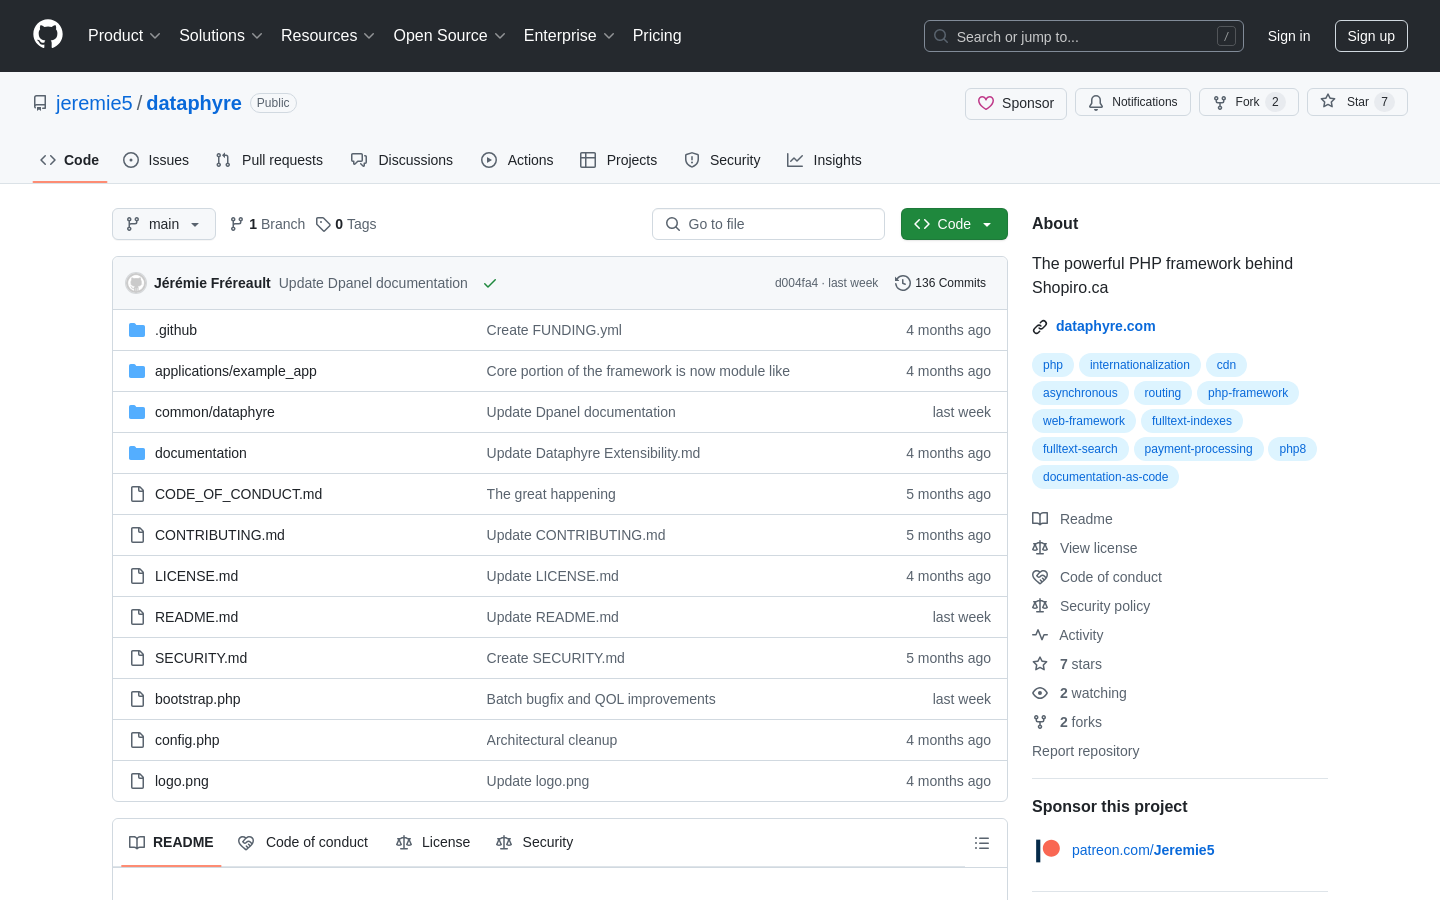Open bootstrap.php file

(x=198, y=699)
